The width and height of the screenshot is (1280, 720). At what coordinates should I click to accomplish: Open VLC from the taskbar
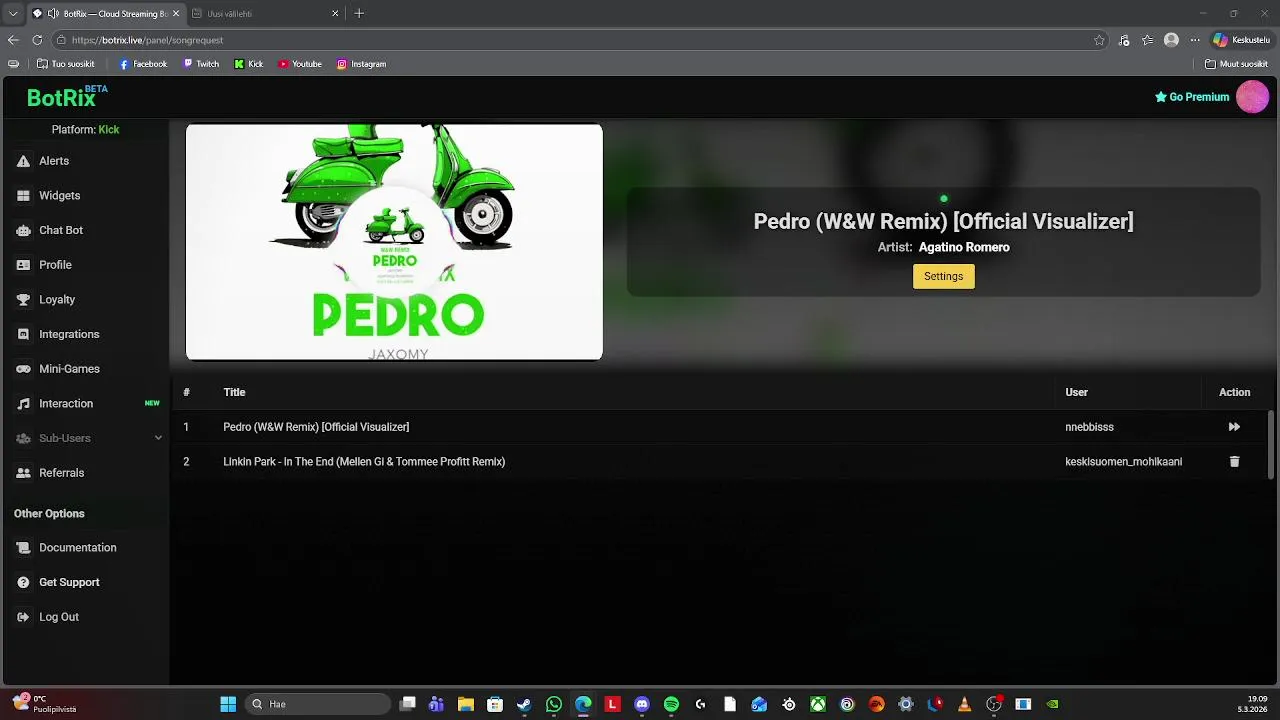pyautogui.click(x=964, y=705)
